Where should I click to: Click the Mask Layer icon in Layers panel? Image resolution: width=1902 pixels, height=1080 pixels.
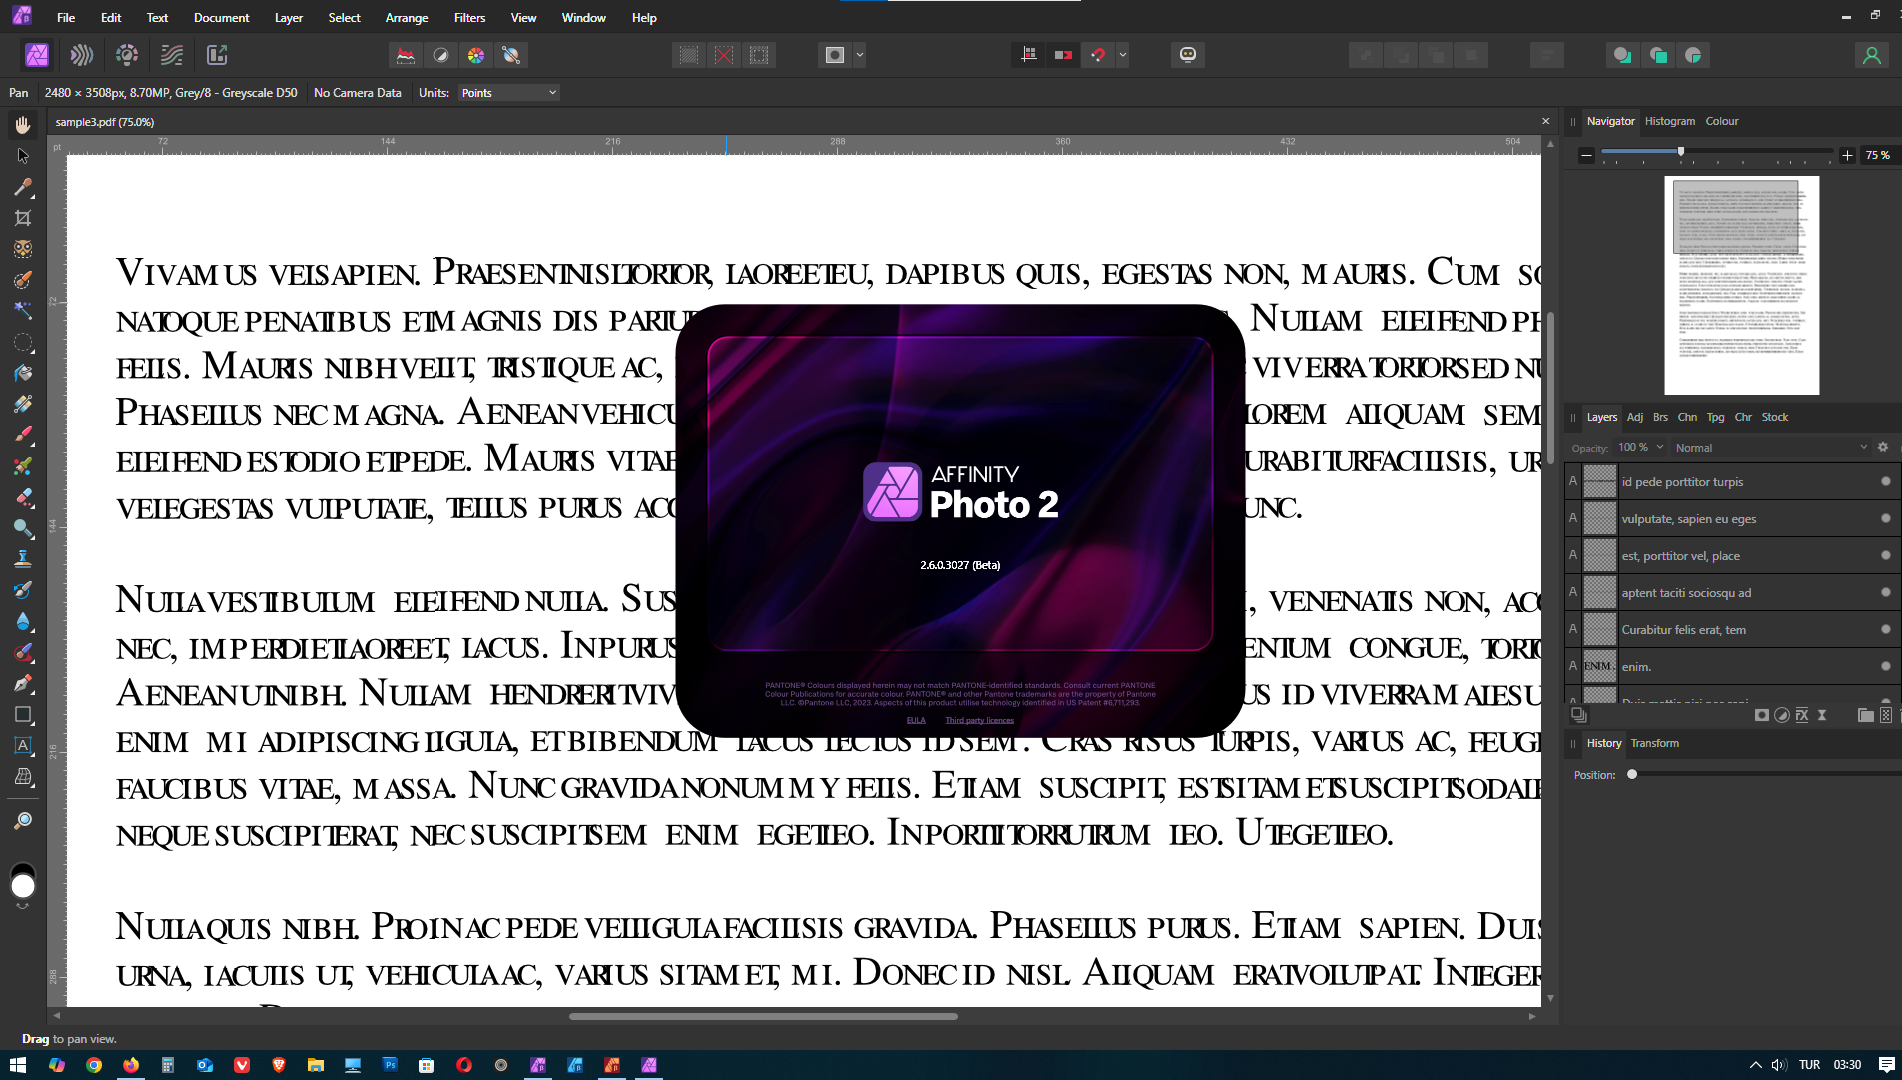pos(1762,715)
